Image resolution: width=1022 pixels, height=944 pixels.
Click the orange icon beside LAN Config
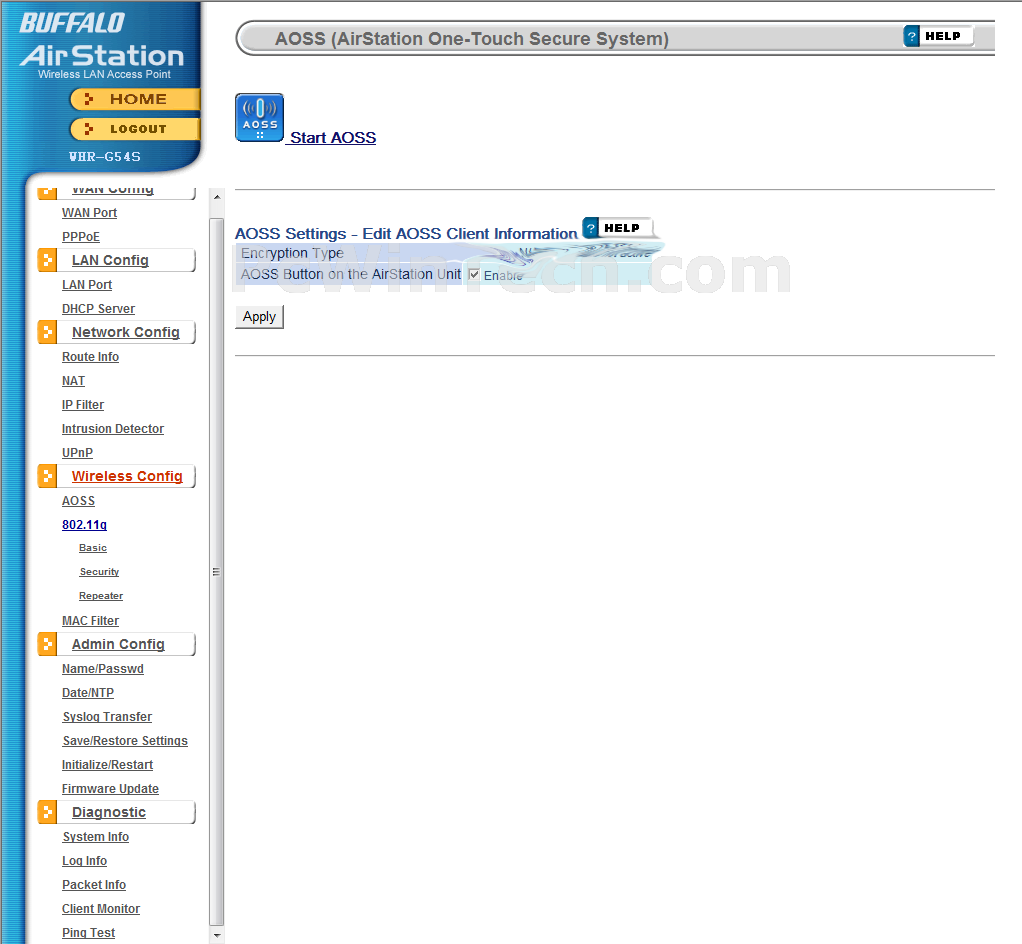click(x=47, y=260)
